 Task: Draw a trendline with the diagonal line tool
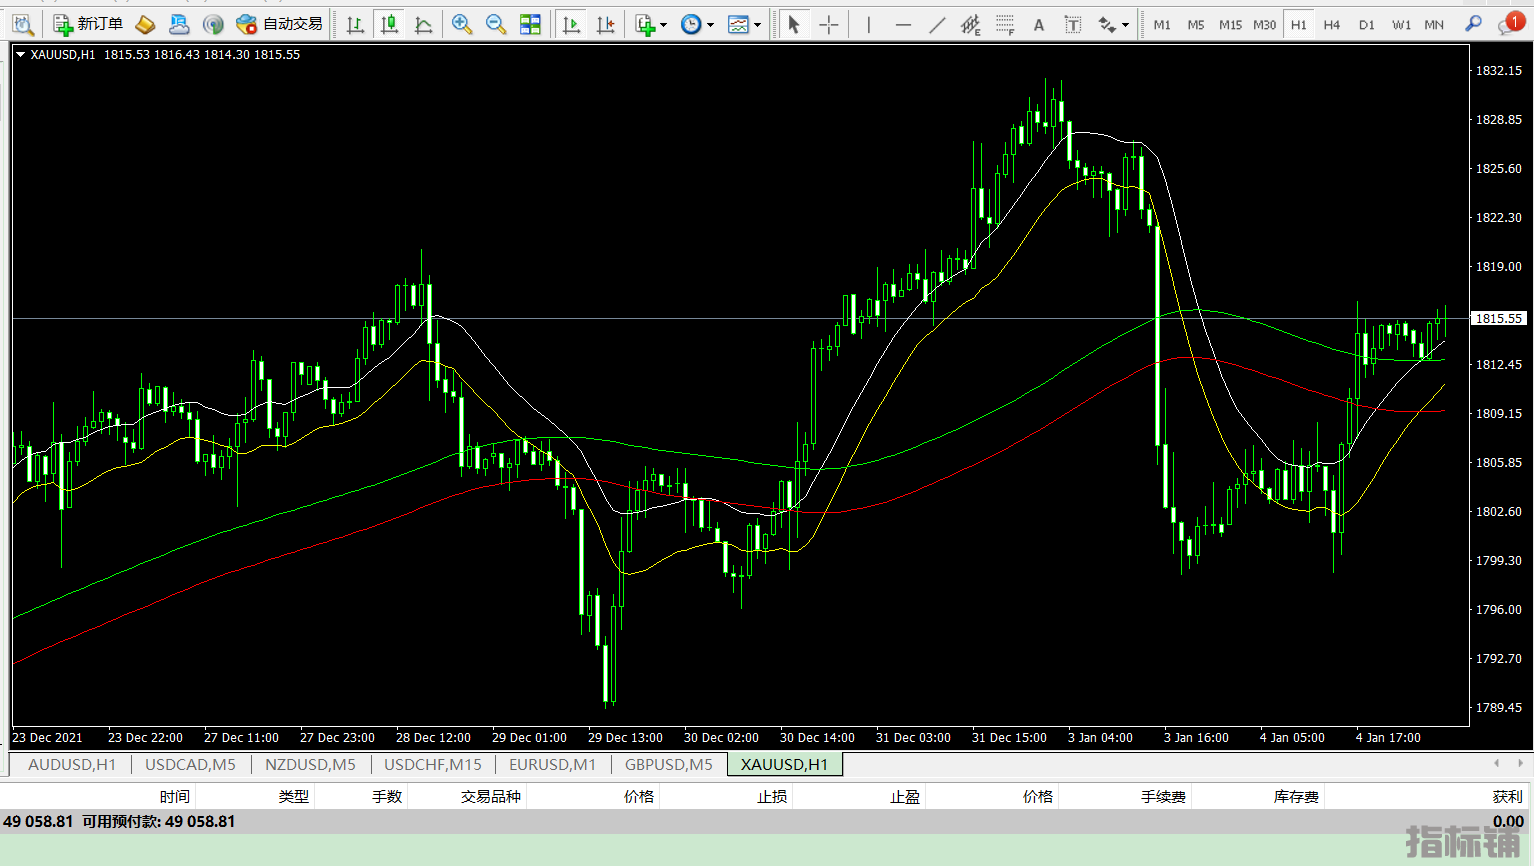coord(937,24)
